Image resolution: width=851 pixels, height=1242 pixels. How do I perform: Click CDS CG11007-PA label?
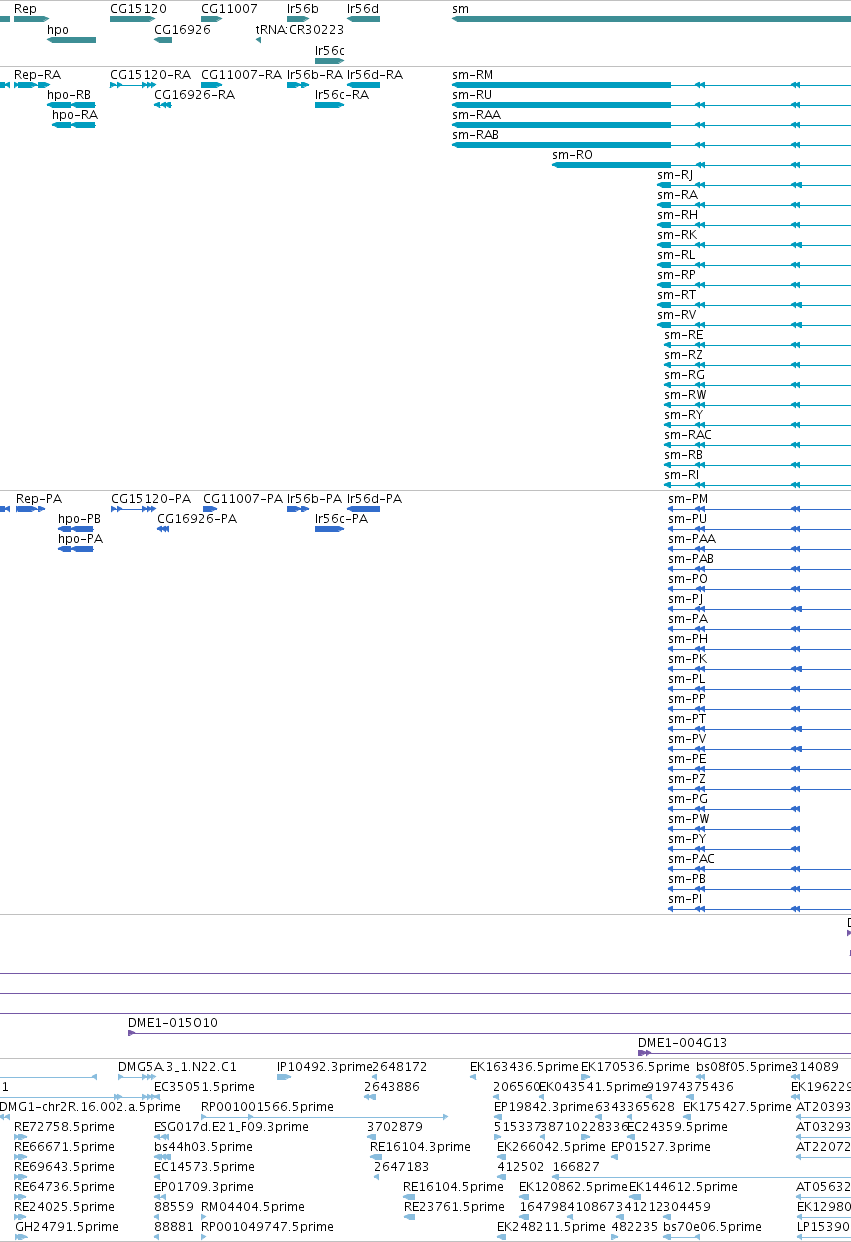243,498
